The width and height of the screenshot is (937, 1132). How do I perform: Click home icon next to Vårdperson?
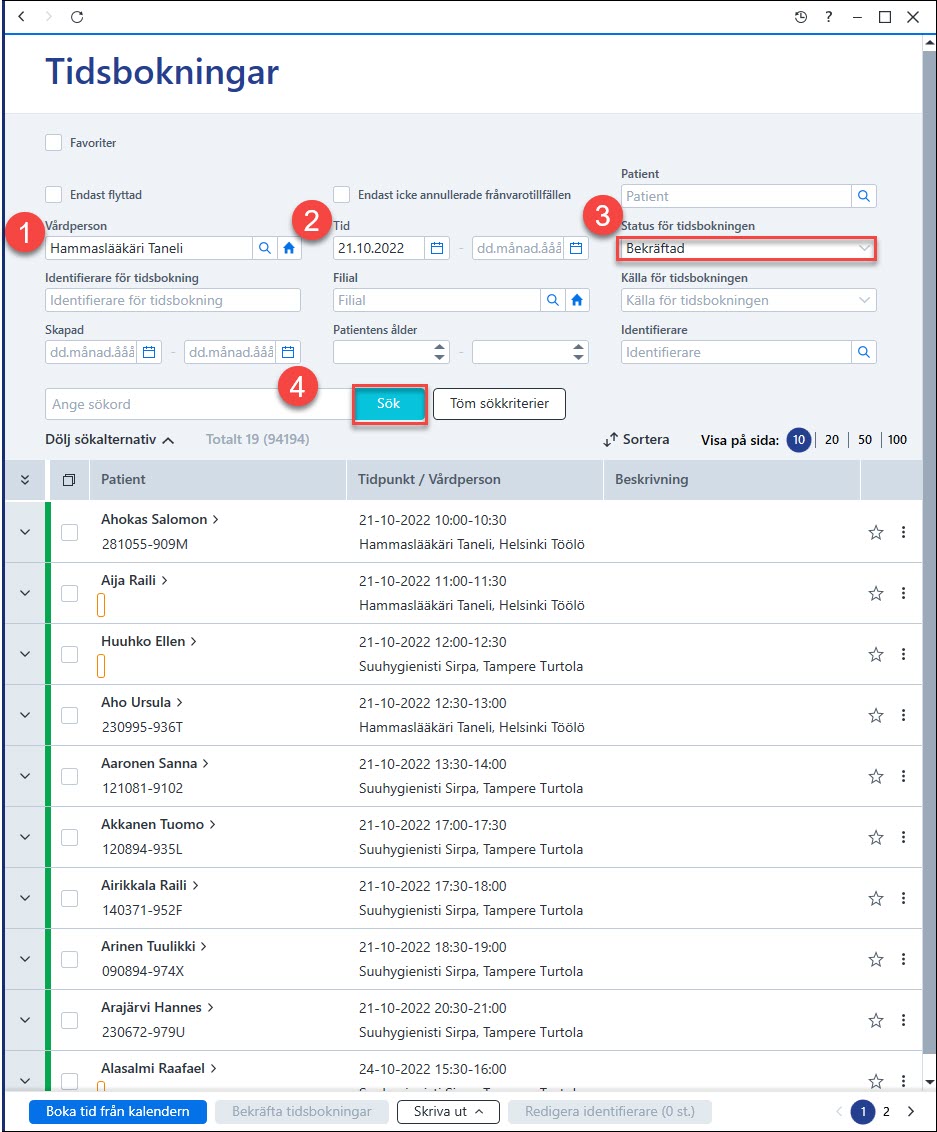tap(289, 248)
